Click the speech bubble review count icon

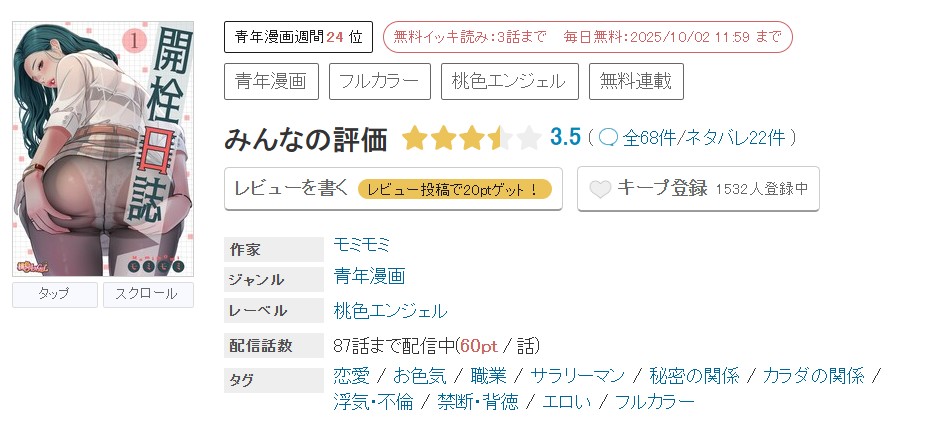click(x=608, y=138)
